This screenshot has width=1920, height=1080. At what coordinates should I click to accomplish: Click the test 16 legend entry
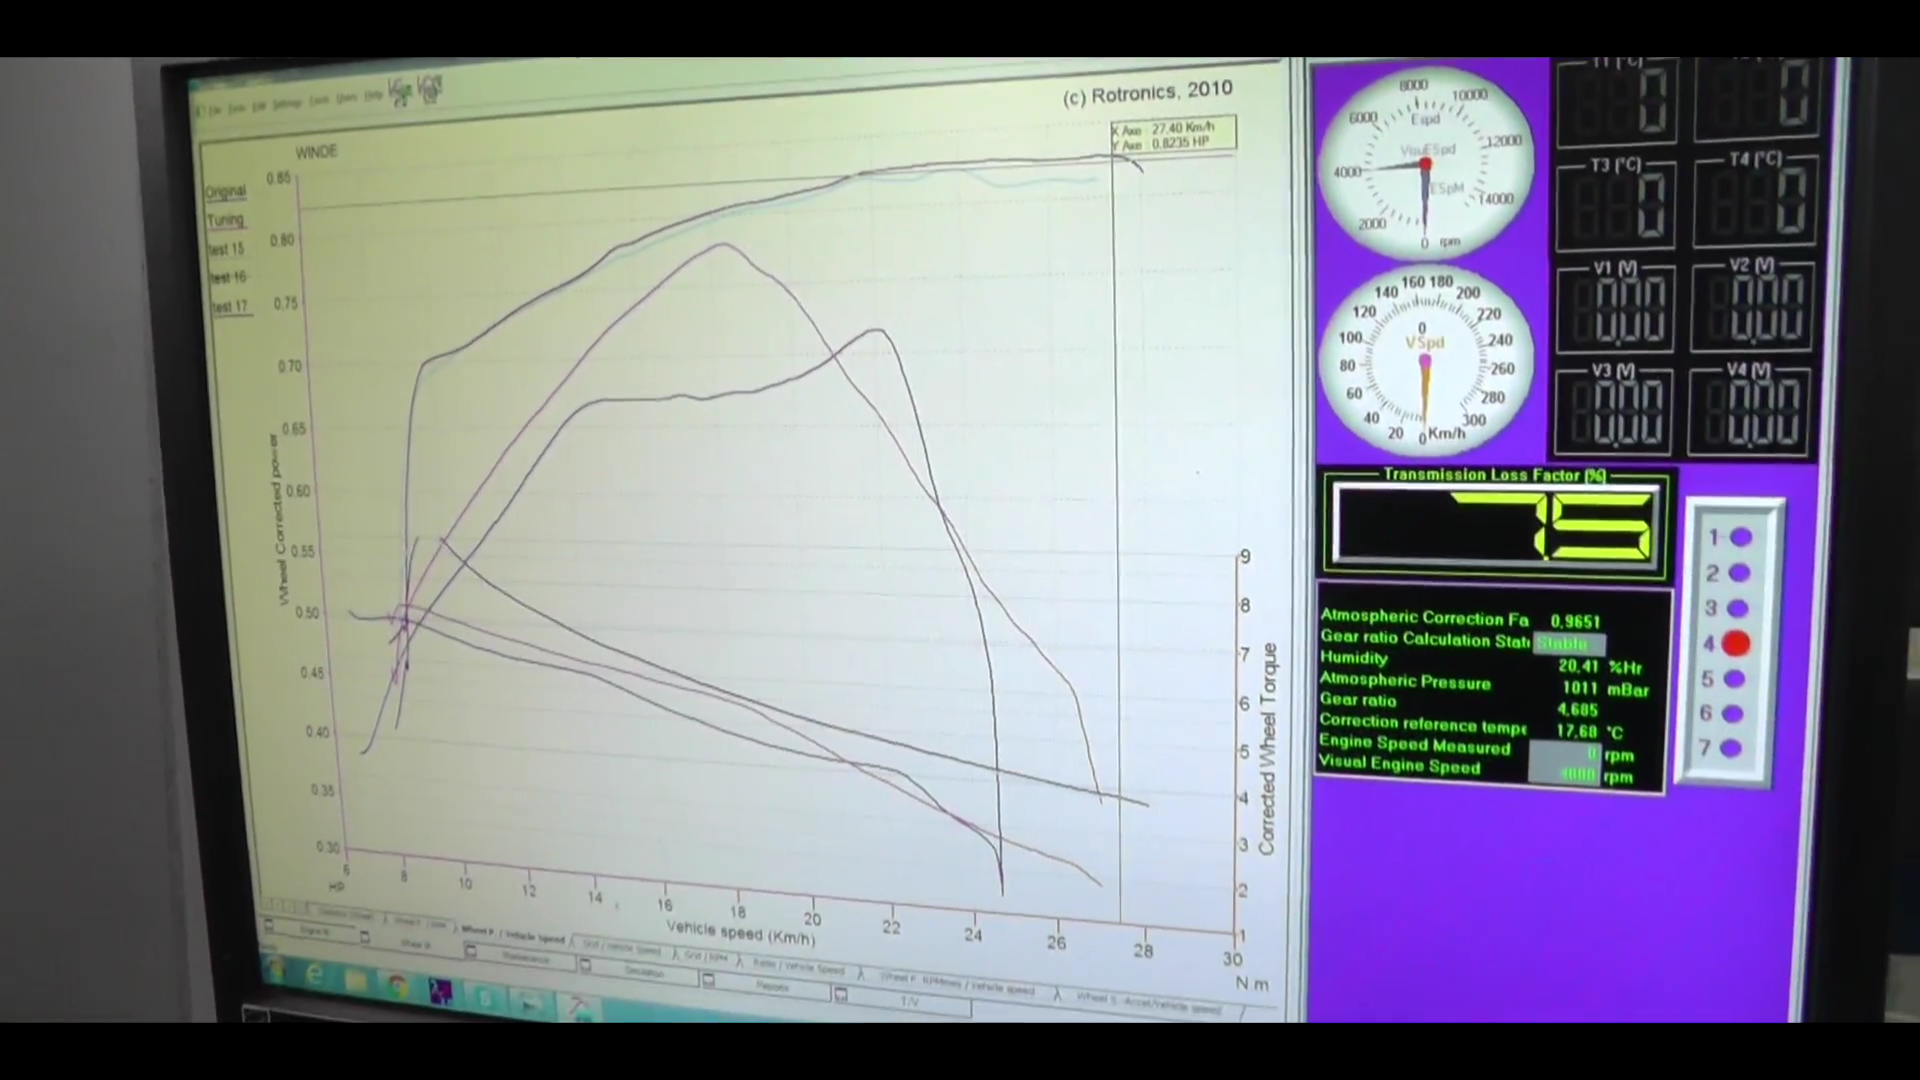pyautogui.click(x=228, y=277)
